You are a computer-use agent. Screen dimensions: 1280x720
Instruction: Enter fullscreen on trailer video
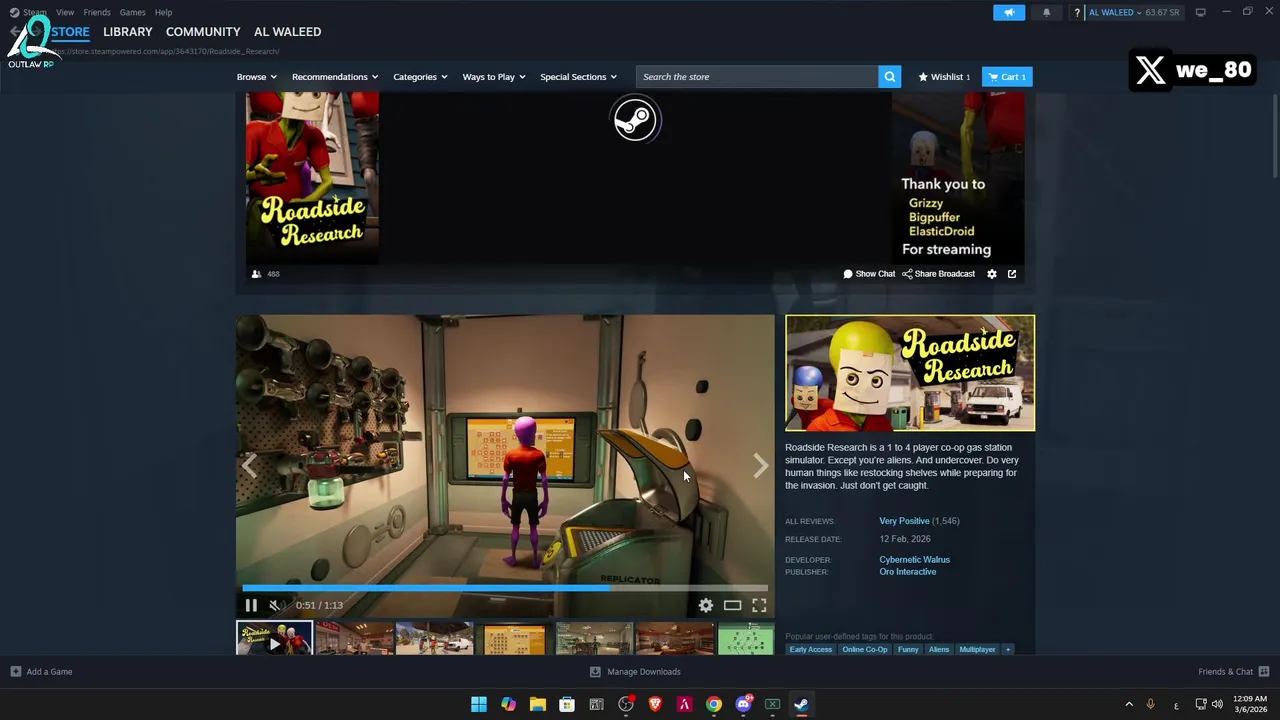(759, 605)
